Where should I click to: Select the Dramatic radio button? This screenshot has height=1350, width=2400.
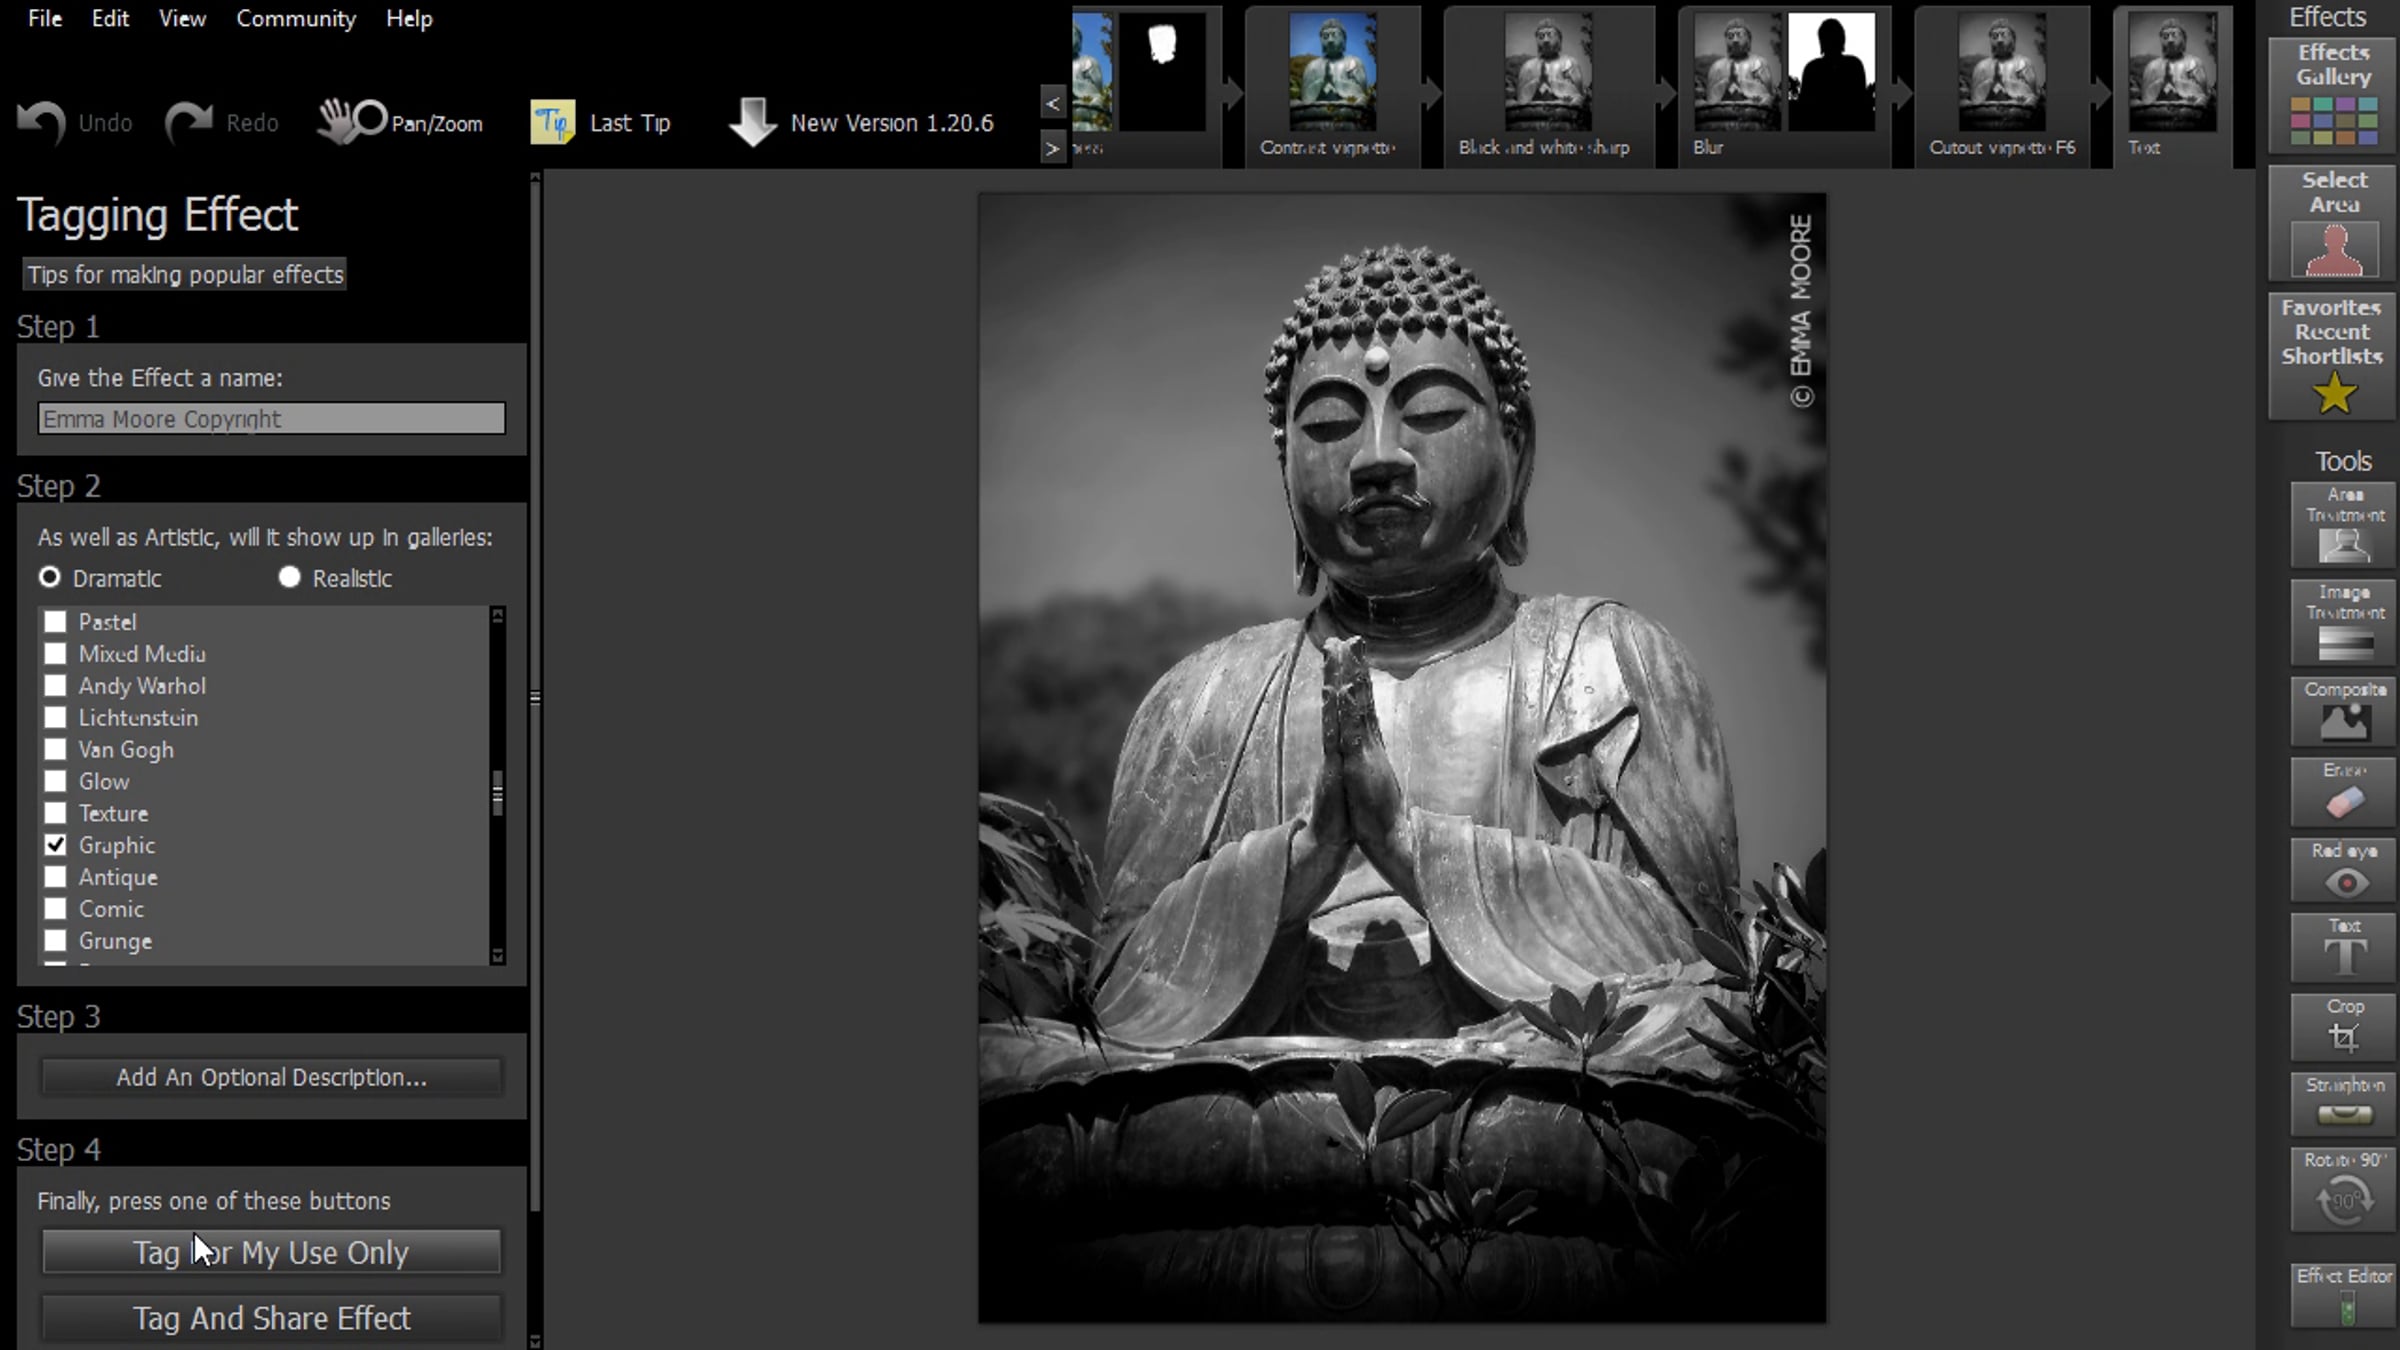tap(49, 577)
